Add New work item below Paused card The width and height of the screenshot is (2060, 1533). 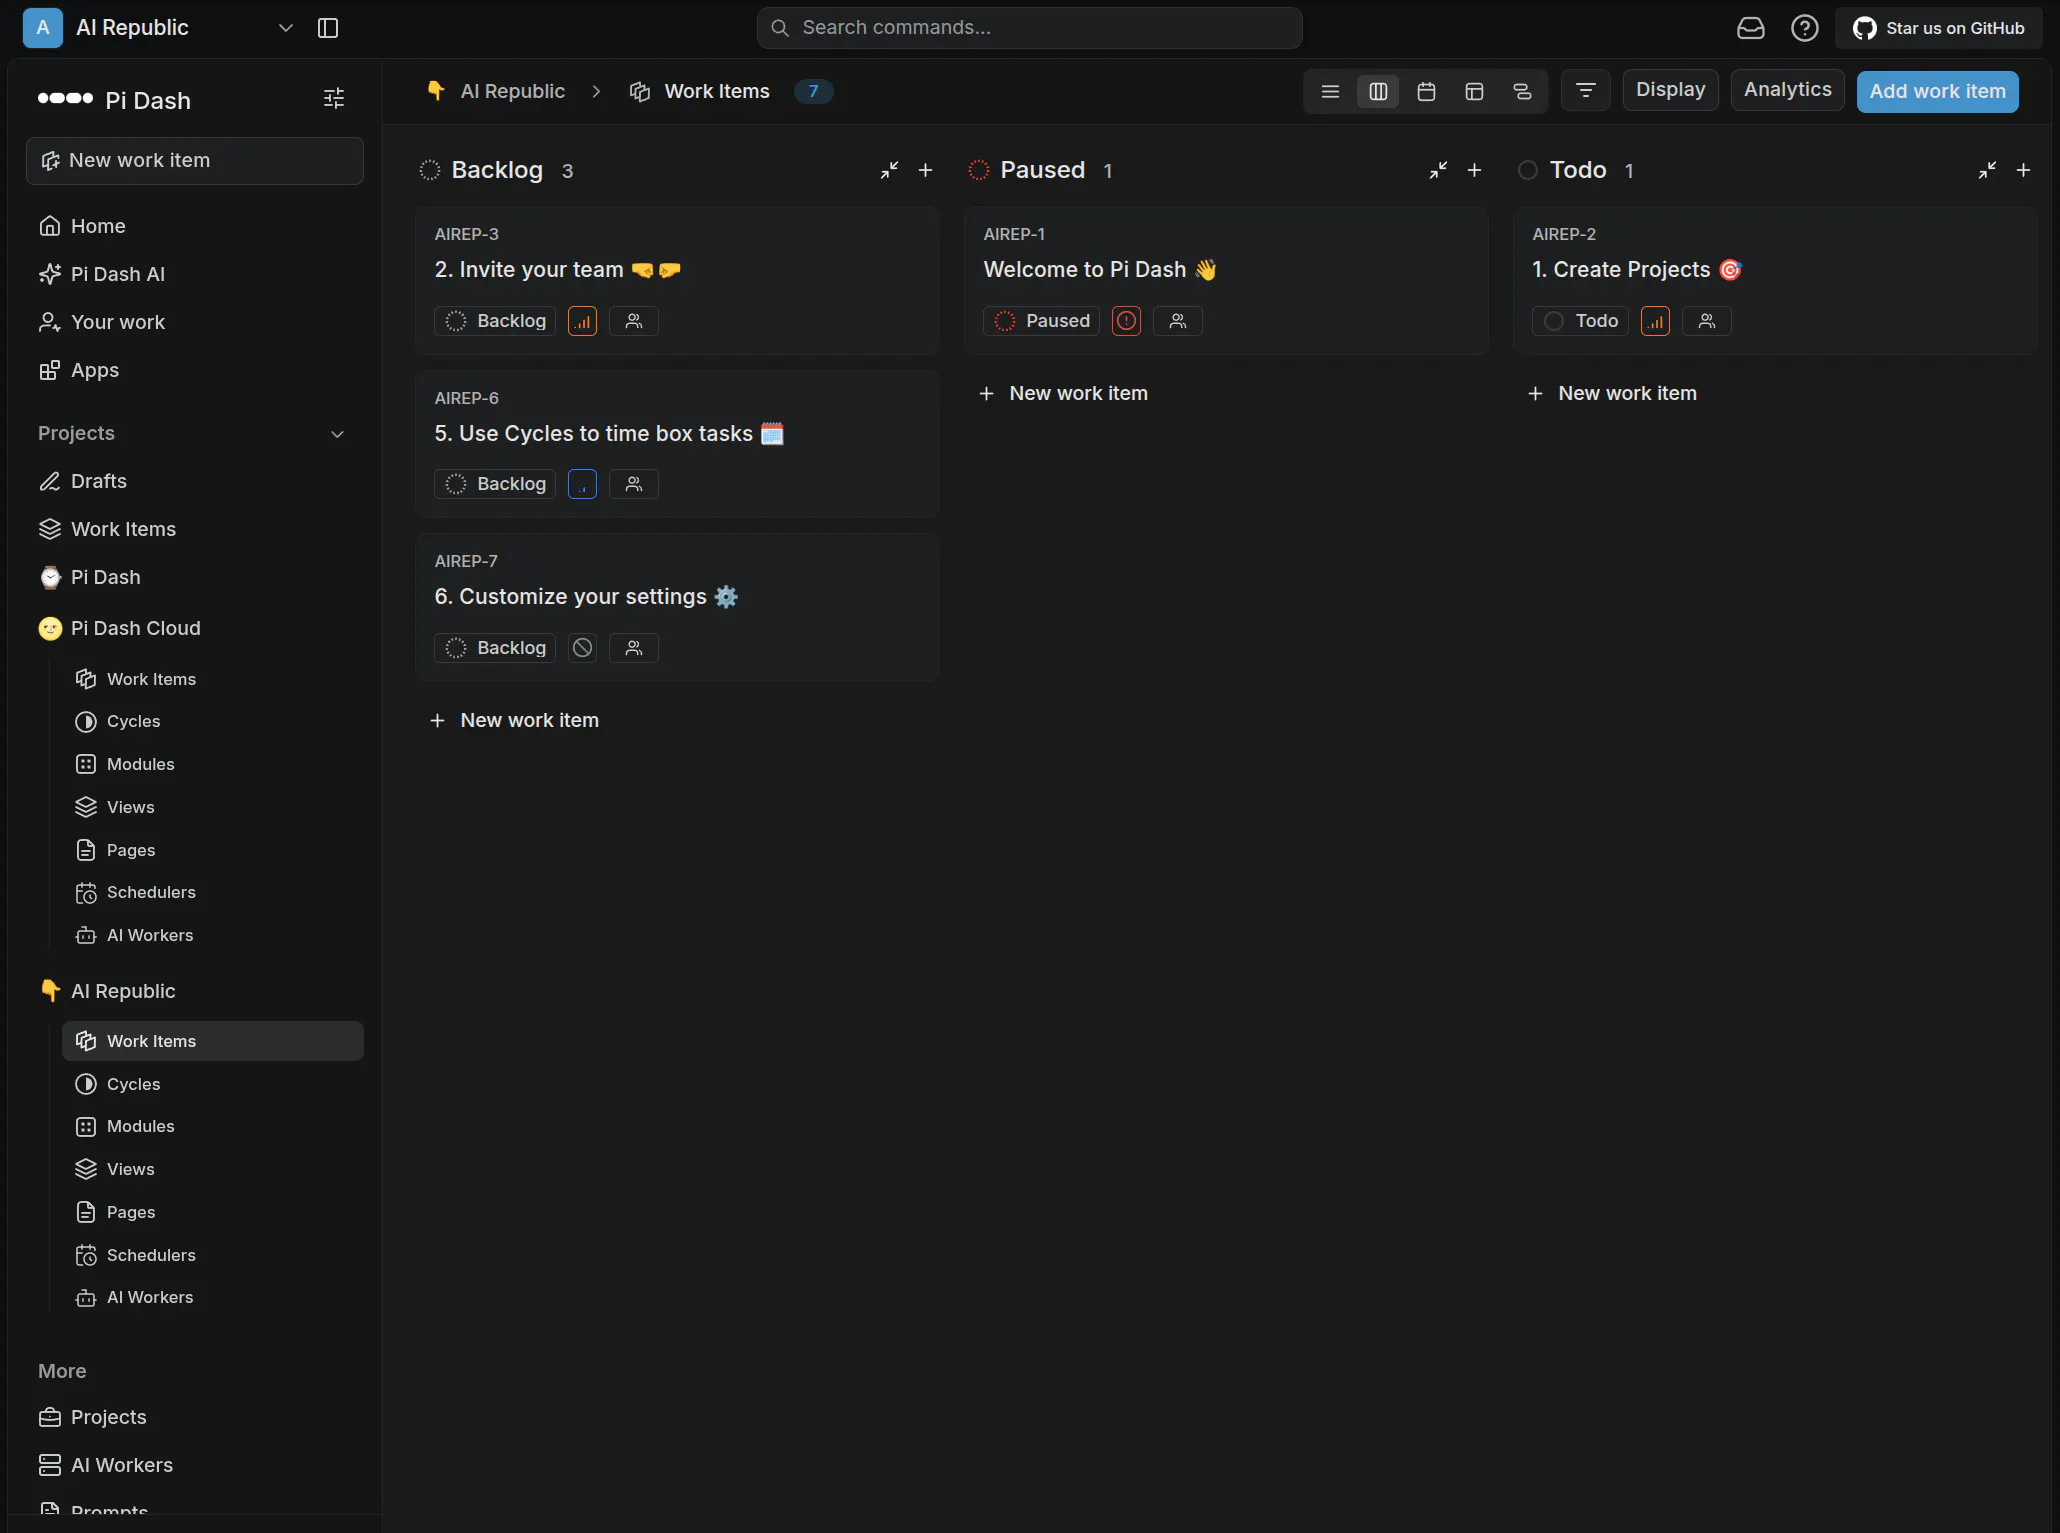pos(1063,393)
